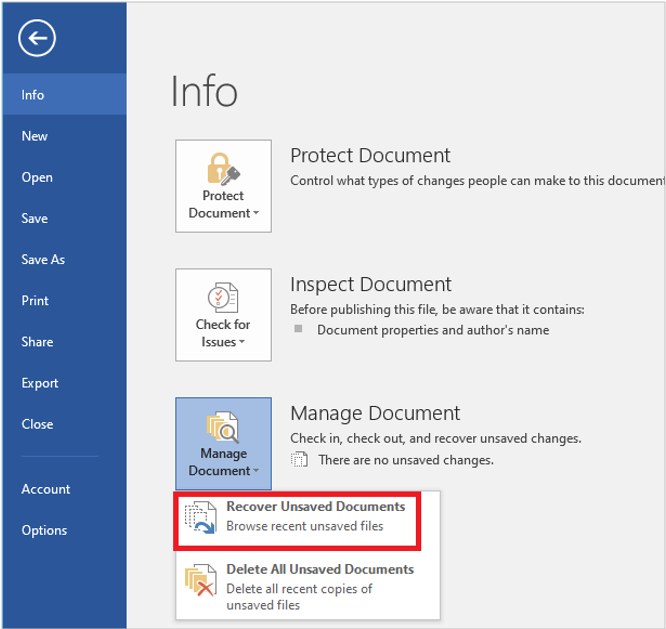
Task: Click 'Document properties and author's name' text
Action: 433,330
